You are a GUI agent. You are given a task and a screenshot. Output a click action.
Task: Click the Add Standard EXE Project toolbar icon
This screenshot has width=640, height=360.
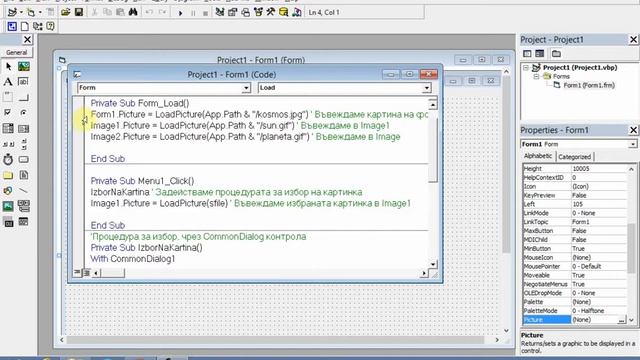point(12,12)
